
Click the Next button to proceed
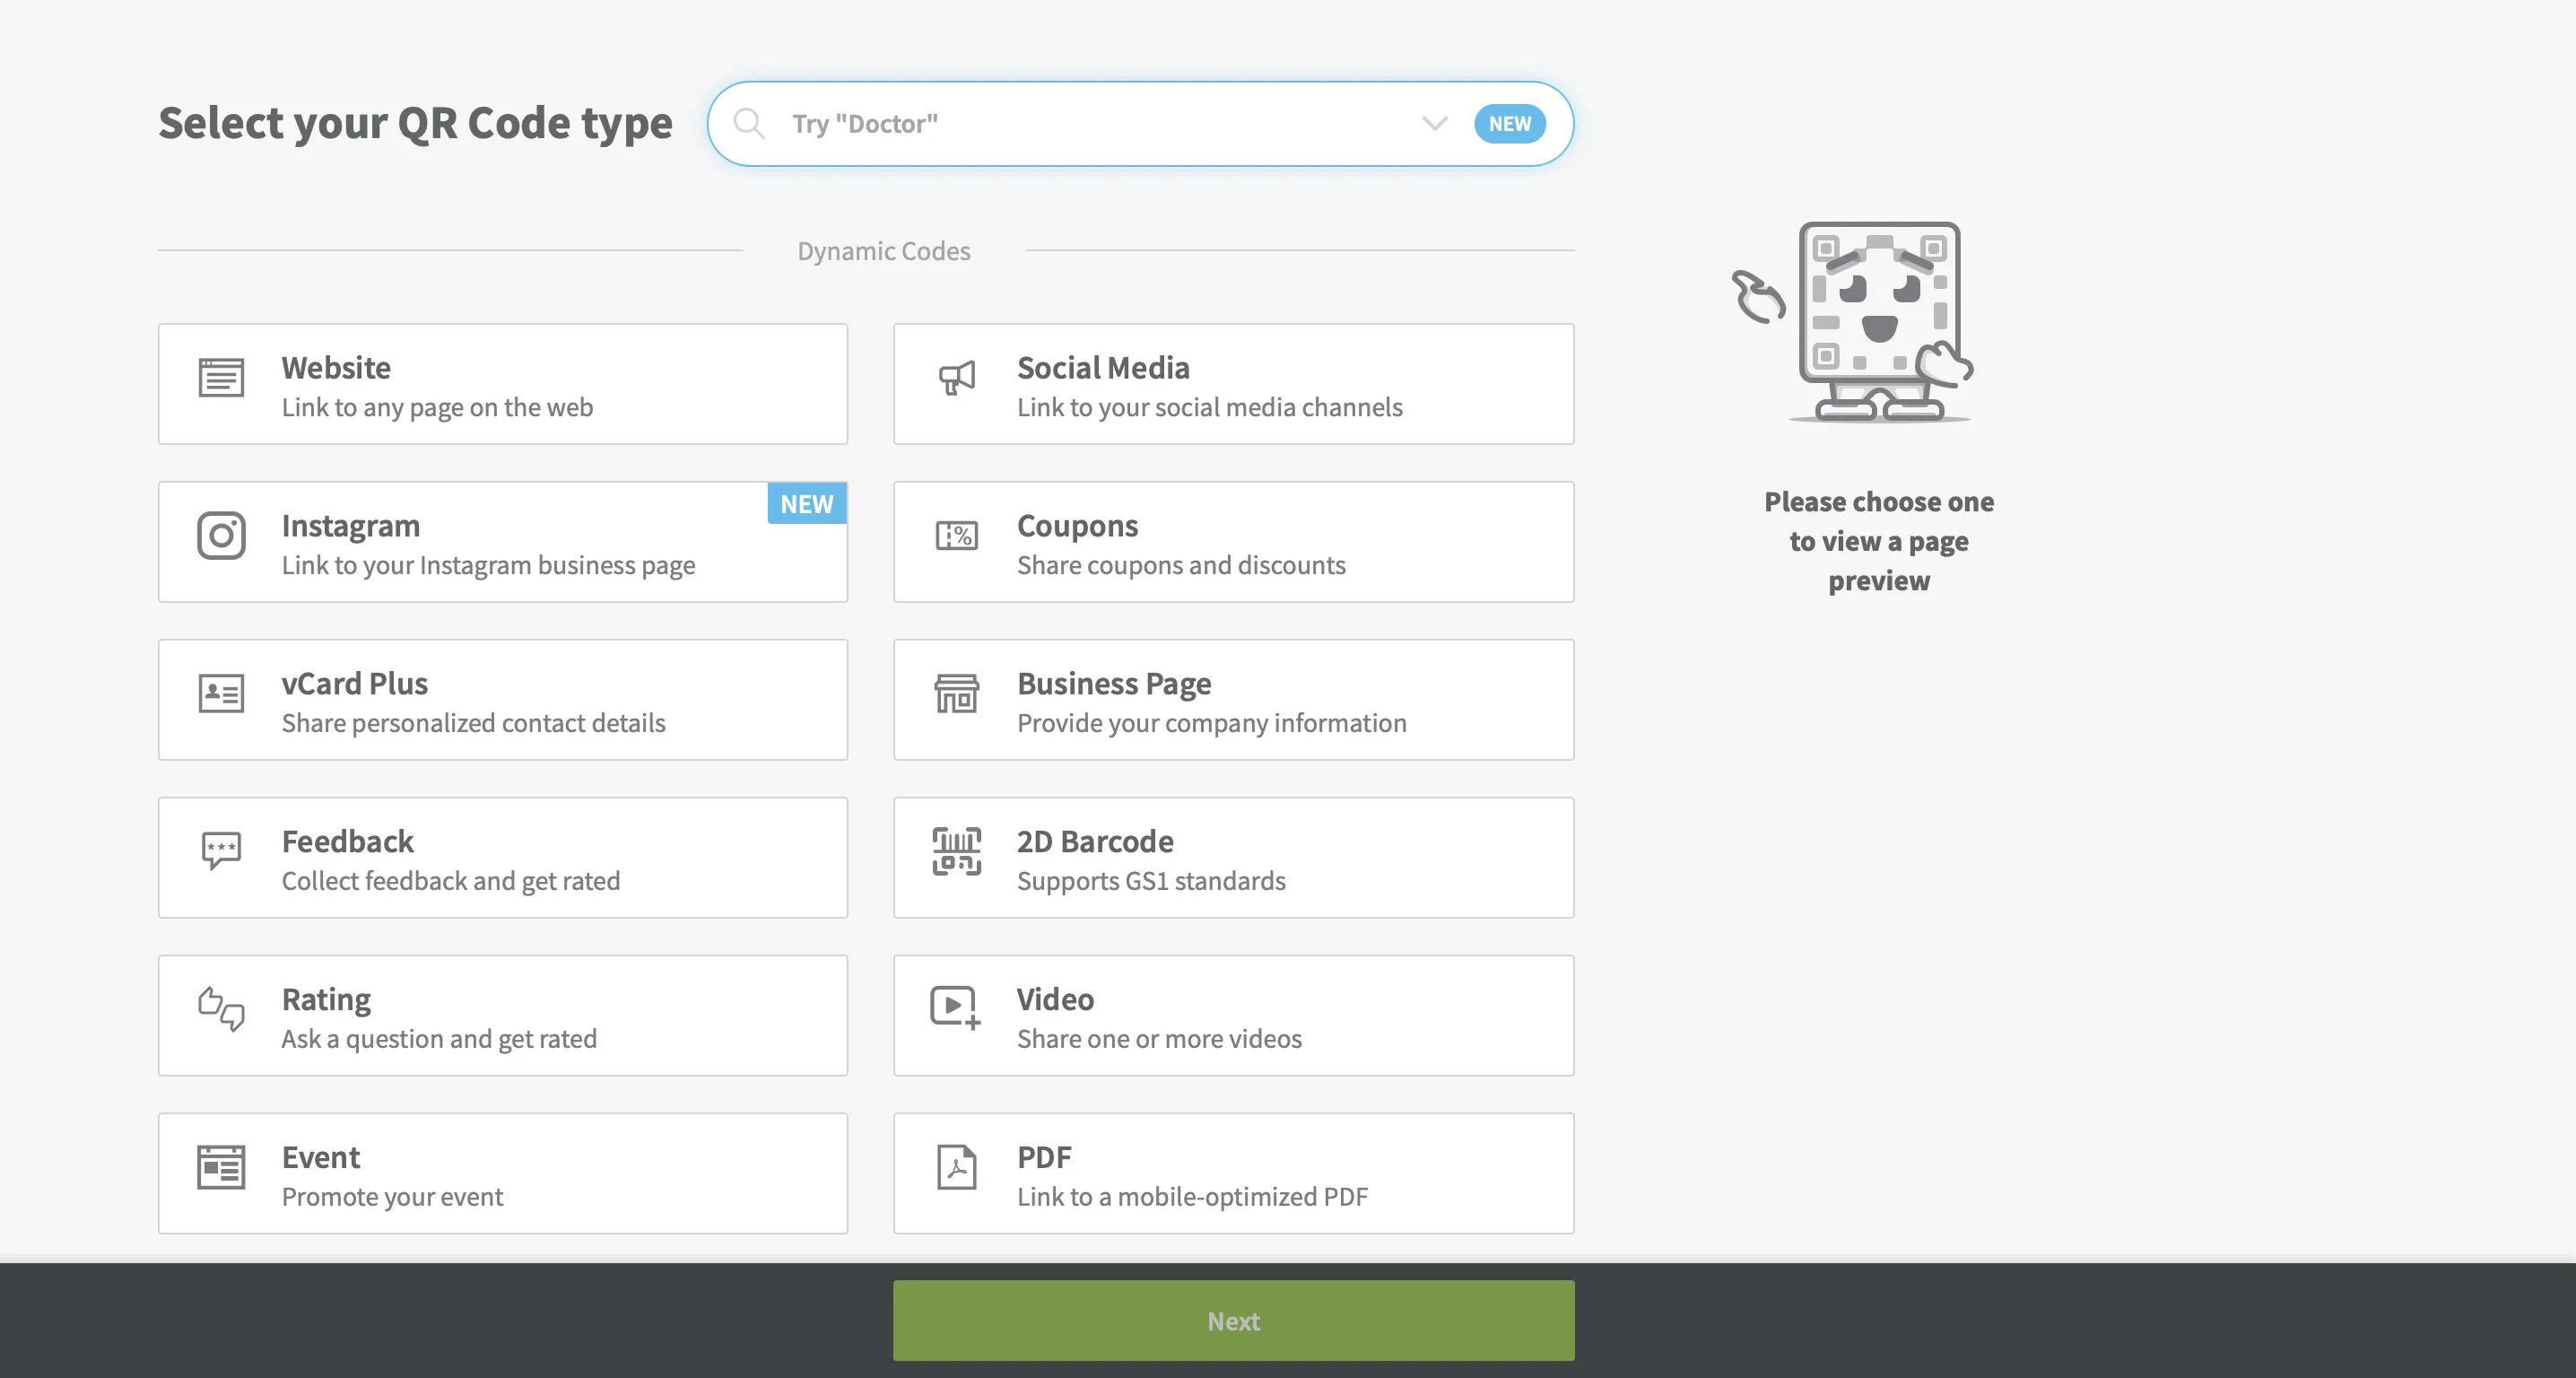(x=1233, y=1320)
